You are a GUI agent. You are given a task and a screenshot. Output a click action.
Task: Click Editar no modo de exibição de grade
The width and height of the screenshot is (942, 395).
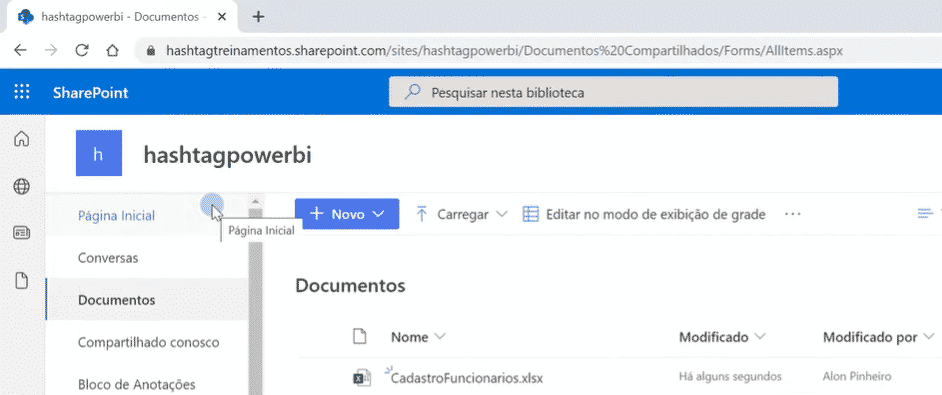tap(644, 214)
